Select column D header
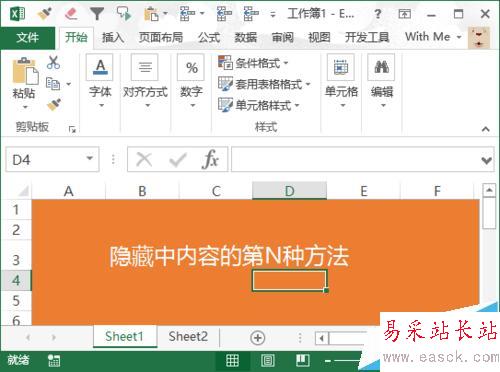This screenshot has width=500, height=372. click(x=289, y=191)
